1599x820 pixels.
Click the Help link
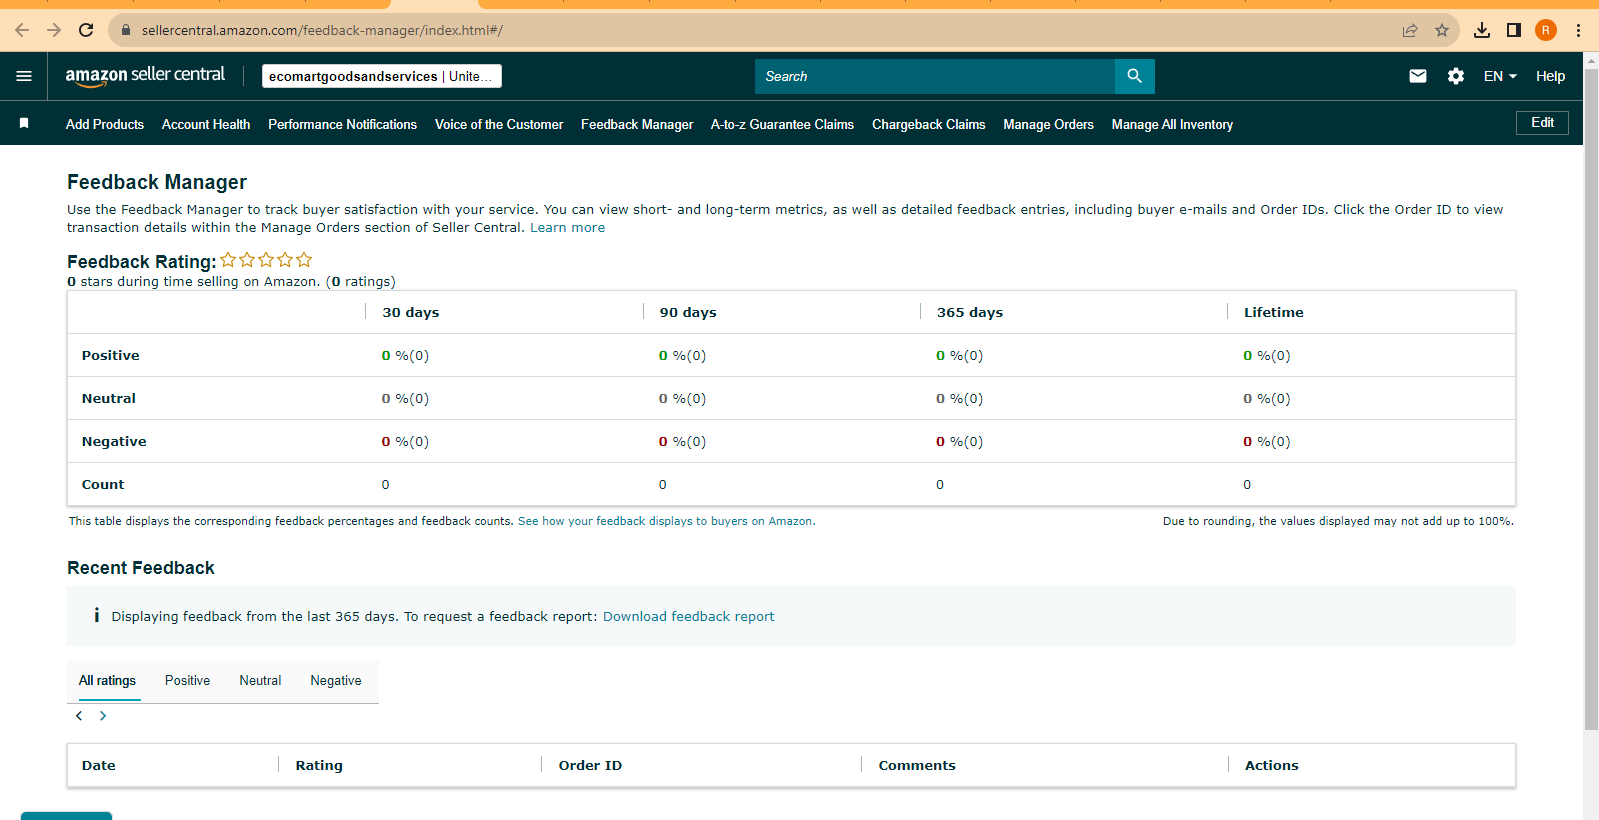click(x=1550, y=76)
